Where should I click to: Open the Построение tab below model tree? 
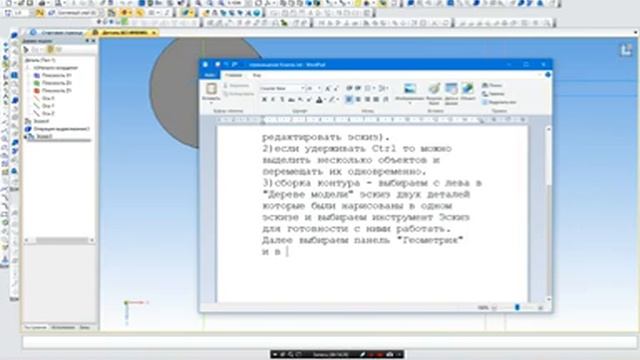click(36, 327)
